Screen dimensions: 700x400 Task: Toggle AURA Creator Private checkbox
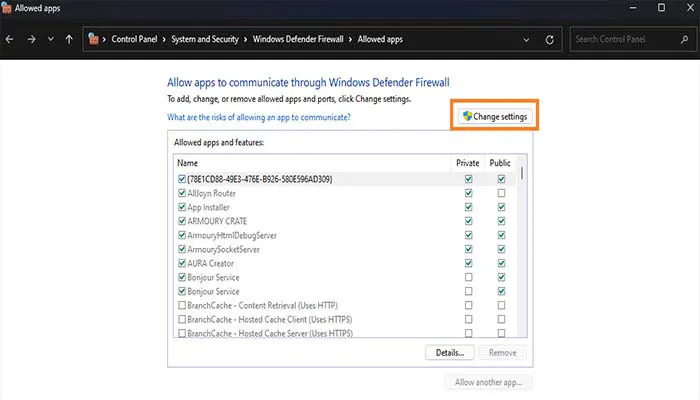pos(468,263)
